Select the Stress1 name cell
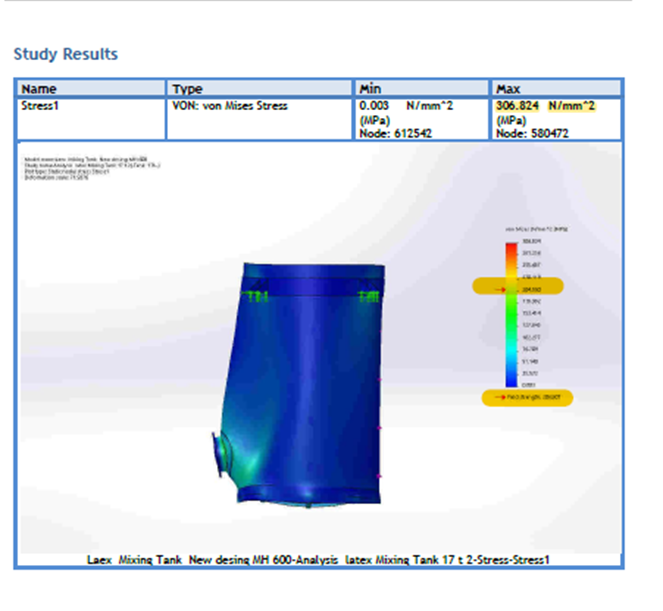The image size is (663, 611). point(41,105)
